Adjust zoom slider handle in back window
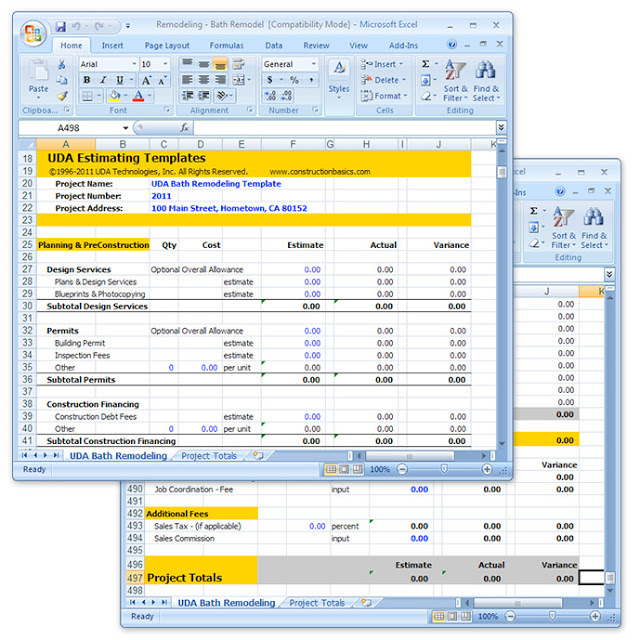This screenshot has height=640, width=640. 552,616
